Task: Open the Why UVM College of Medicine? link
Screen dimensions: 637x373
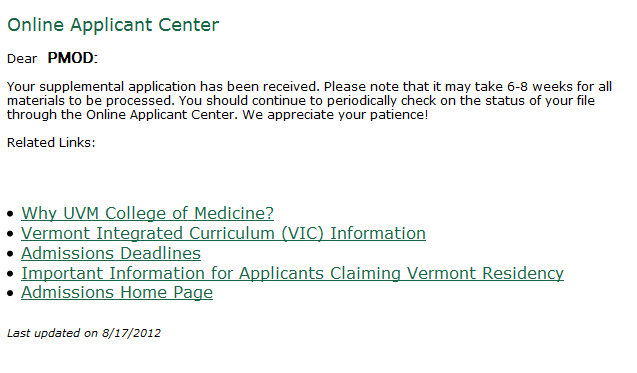Action: click(x=147, y=213)
